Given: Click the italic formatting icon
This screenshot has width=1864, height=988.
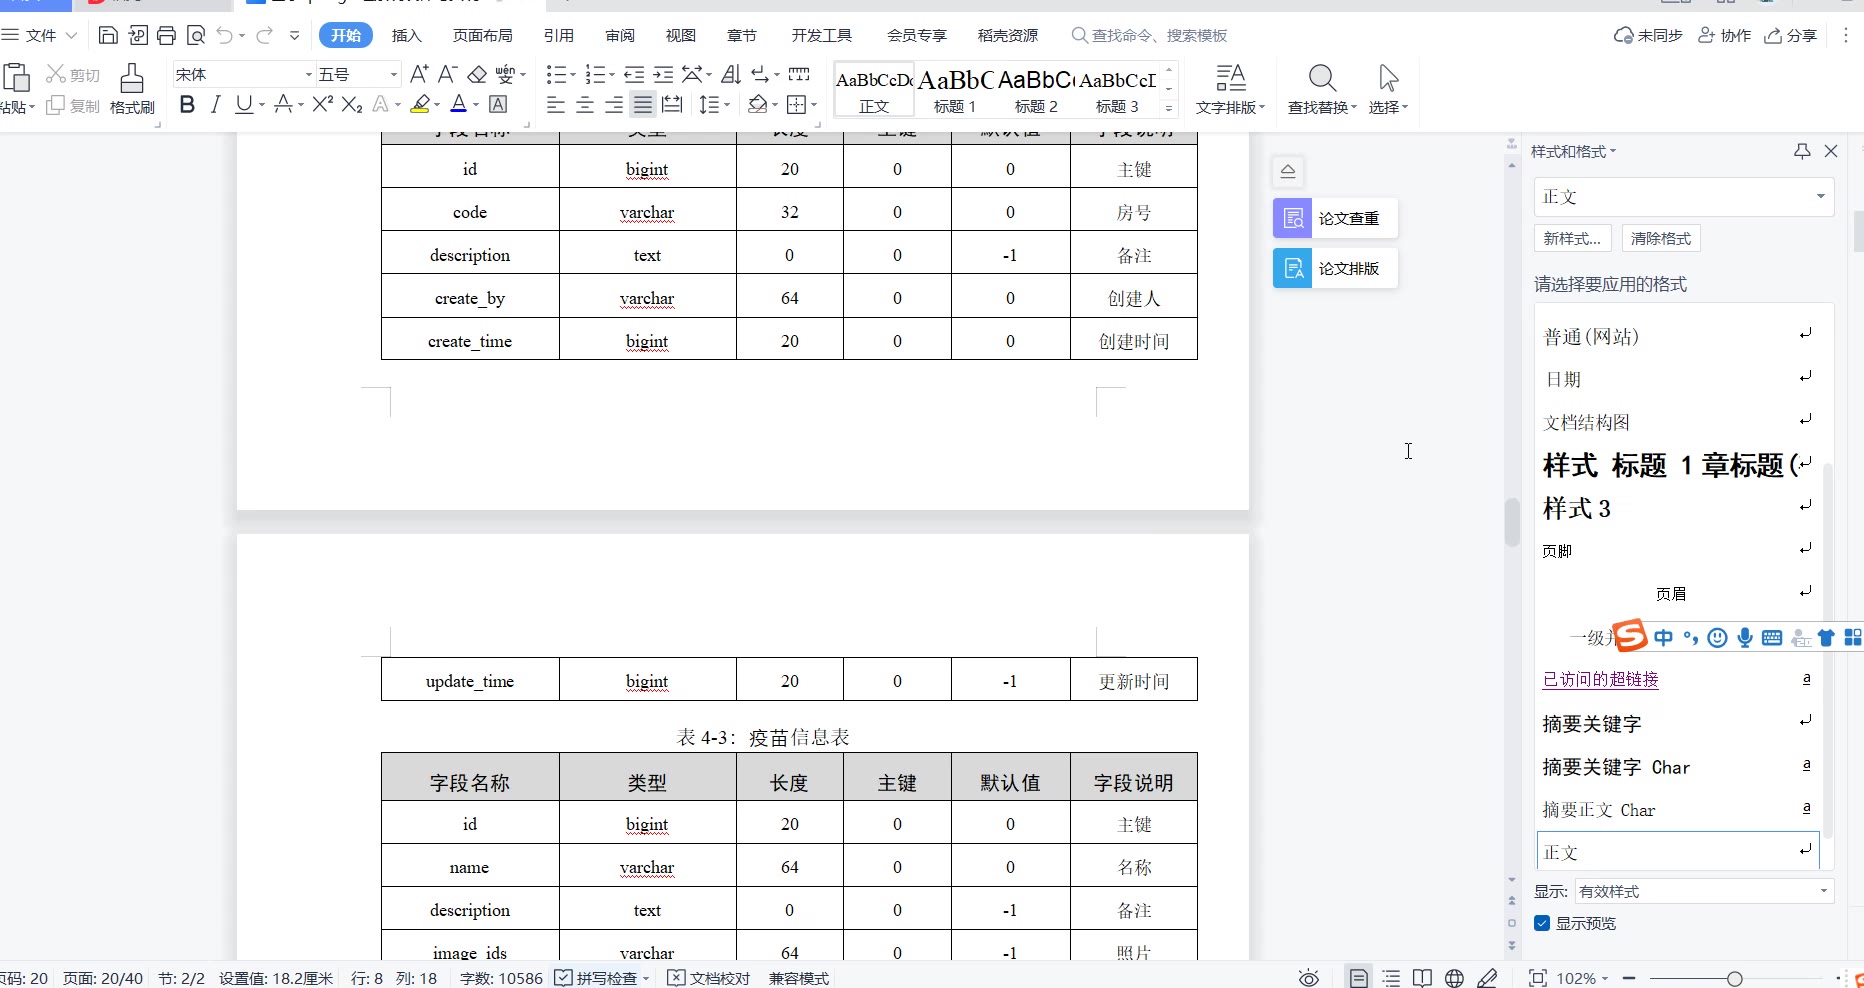Looking at the screenshot, I should 215,105.
